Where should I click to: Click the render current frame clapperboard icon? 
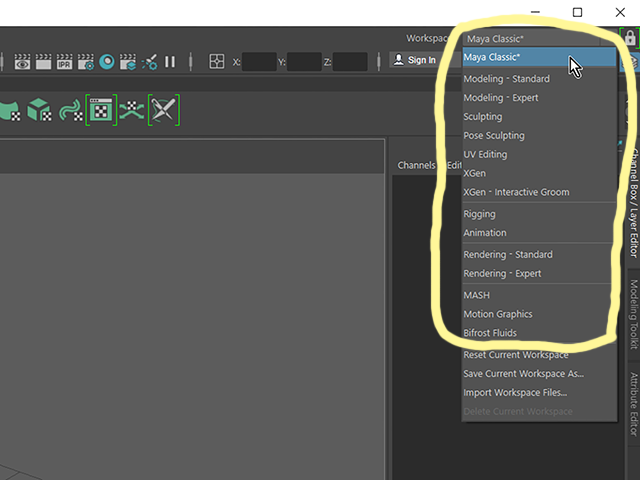click(x=43, y=62)
